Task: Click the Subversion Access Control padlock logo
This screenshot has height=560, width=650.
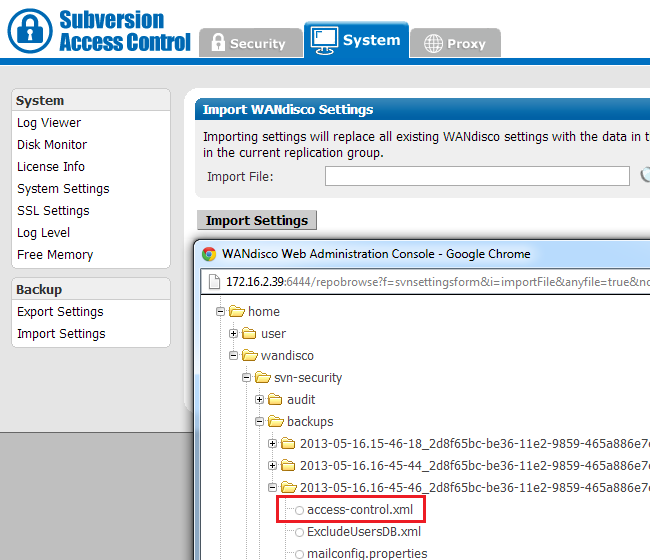Action: (x=30, y=31)
